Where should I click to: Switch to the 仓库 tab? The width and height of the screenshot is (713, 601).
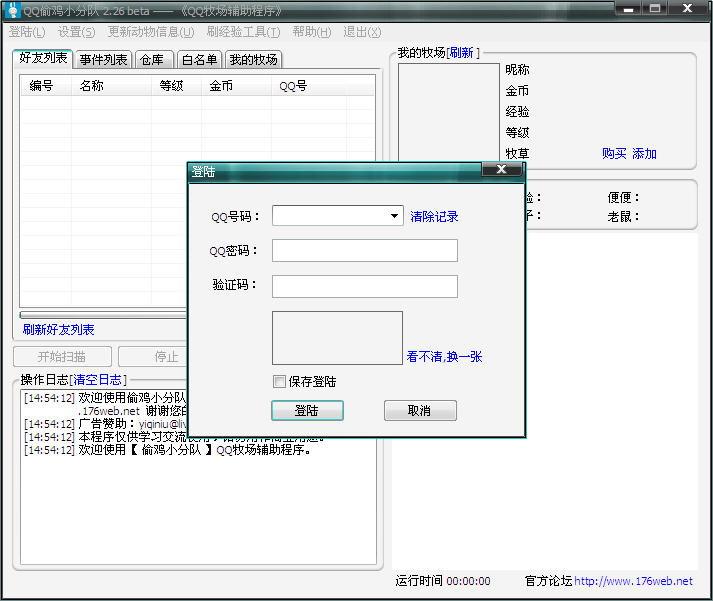pos(152,60)
